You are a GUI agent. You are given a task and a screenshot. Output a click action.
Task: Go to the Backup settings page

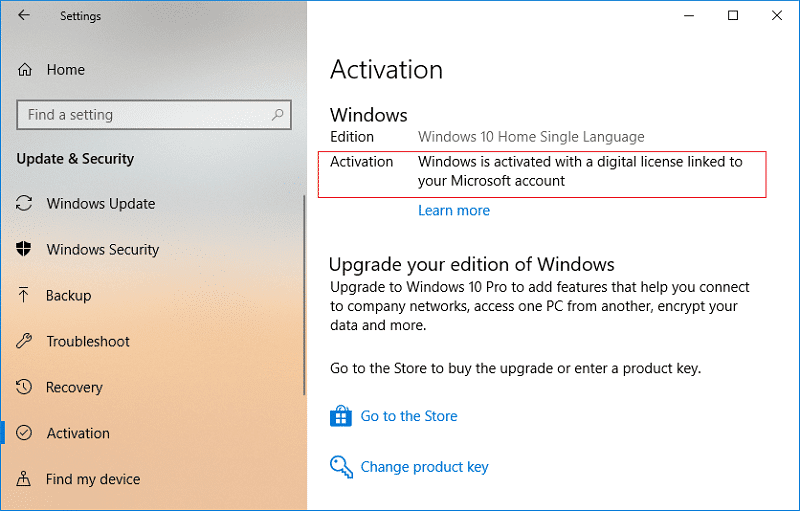[68, 296]
